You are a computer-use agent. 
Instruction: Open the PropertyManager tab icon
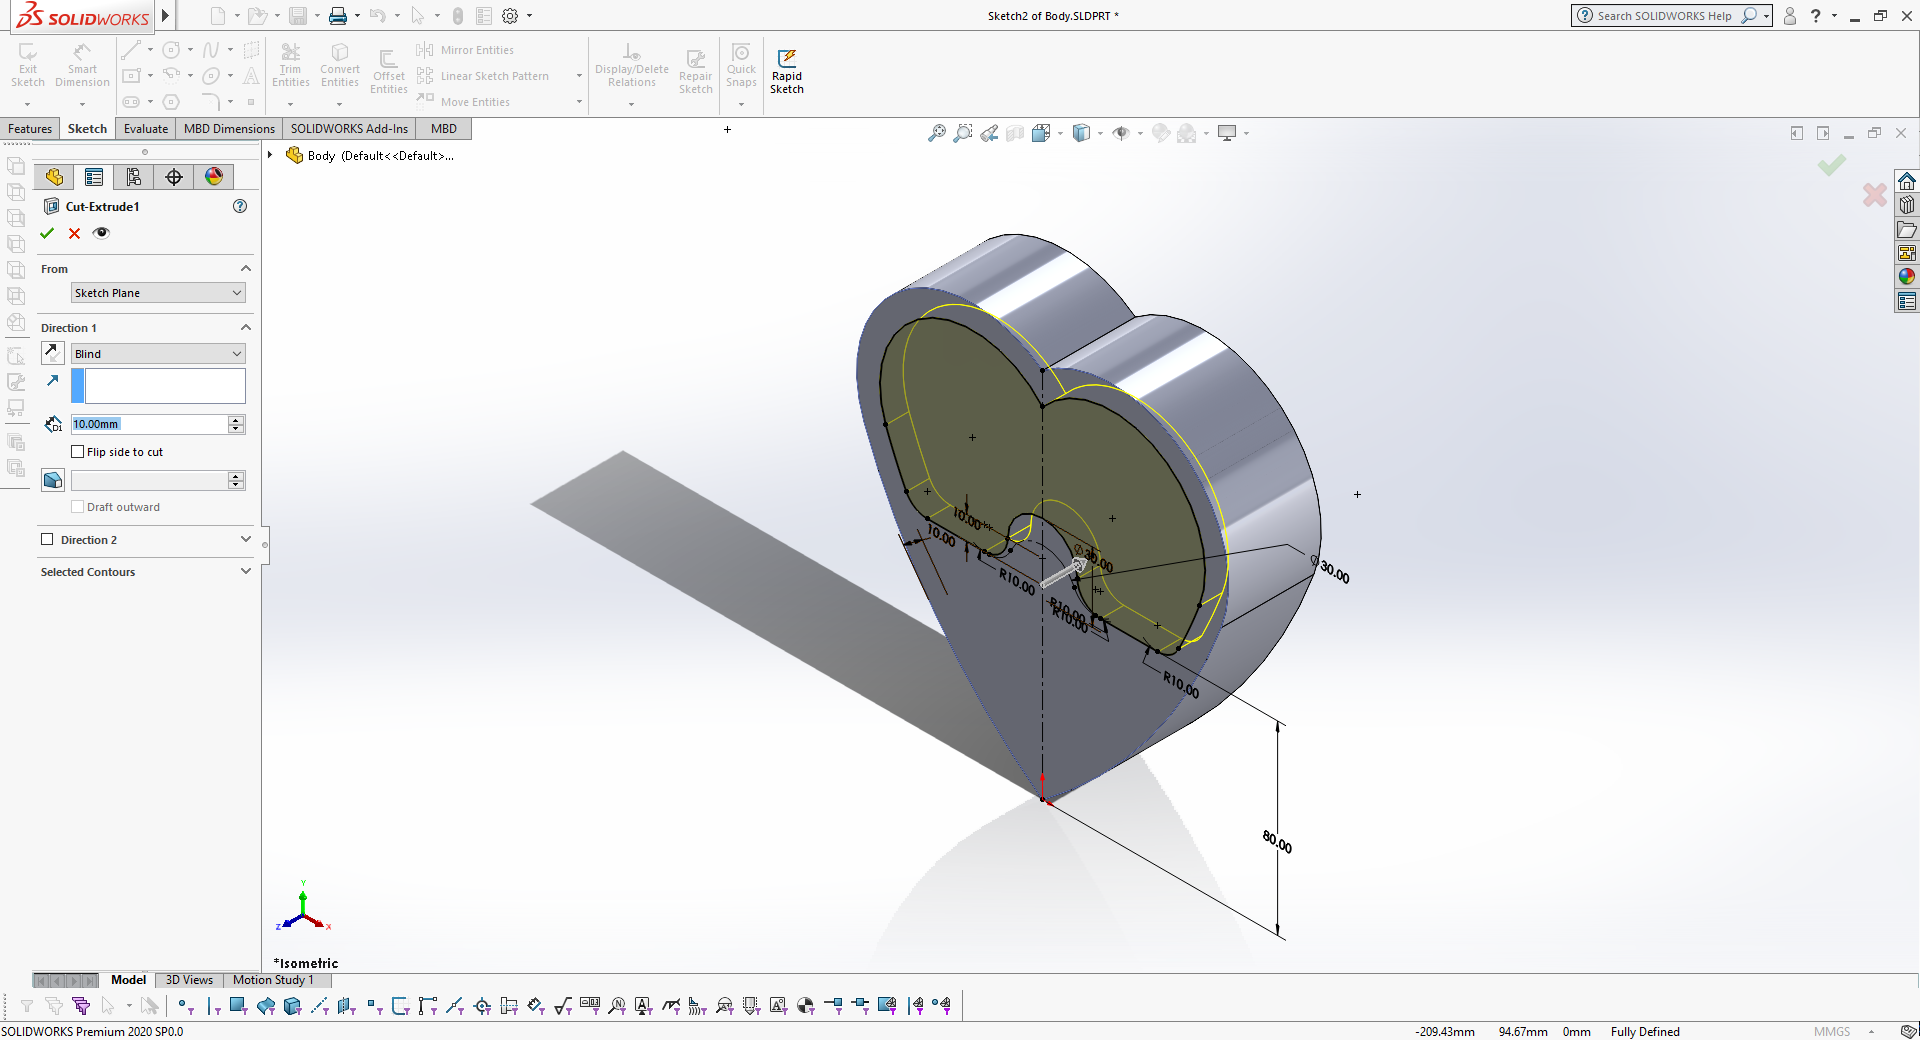coord(94,177)
